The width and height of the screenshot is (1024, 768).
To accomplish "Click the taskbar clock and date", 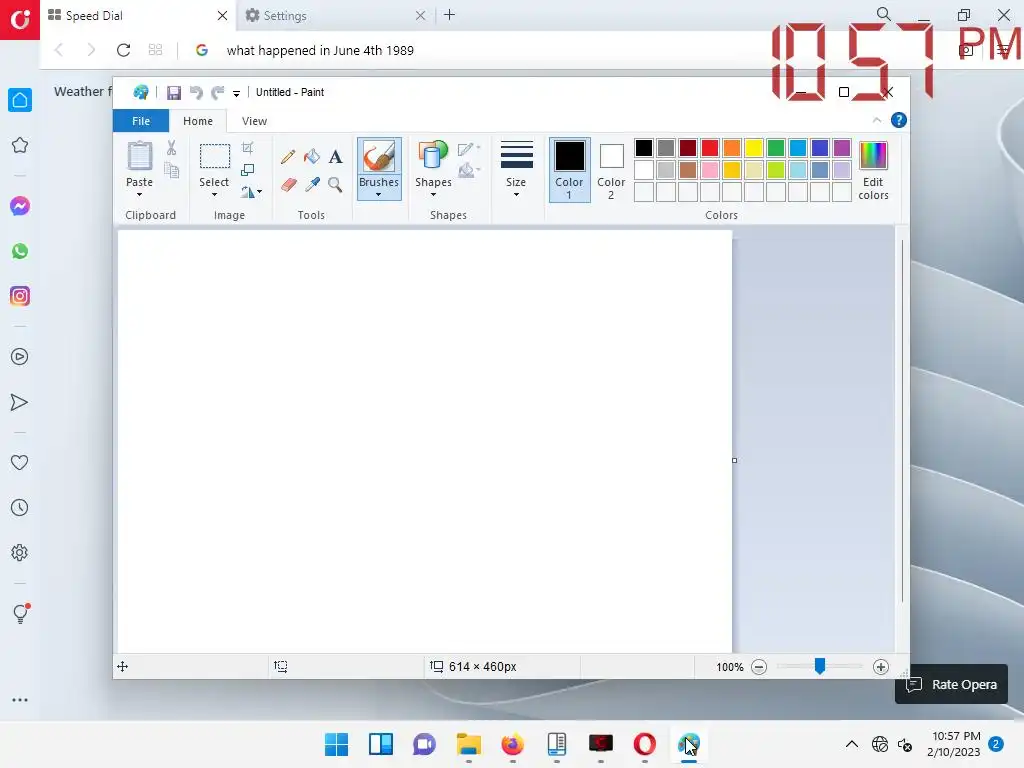I will [953, 744].
